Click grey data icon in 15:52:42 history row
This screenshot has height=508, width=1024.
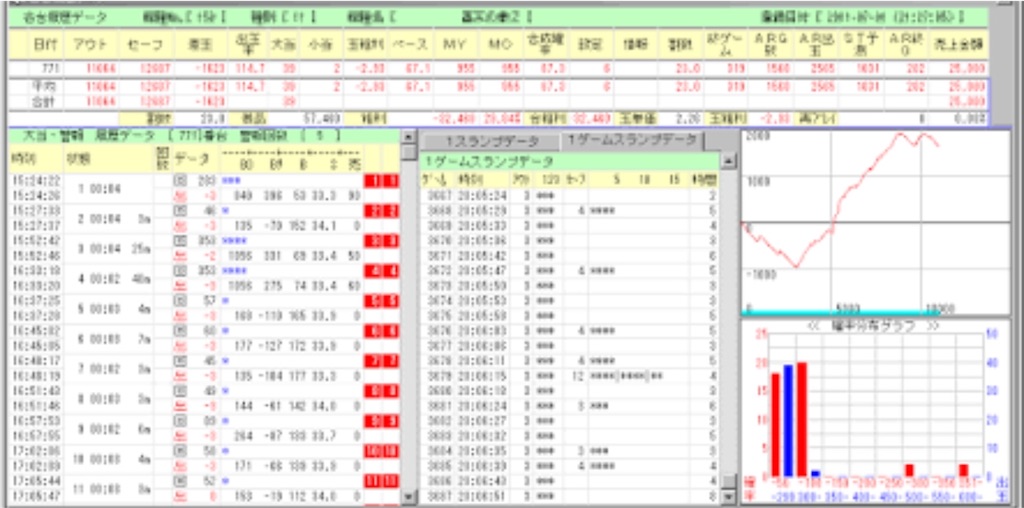178,240
